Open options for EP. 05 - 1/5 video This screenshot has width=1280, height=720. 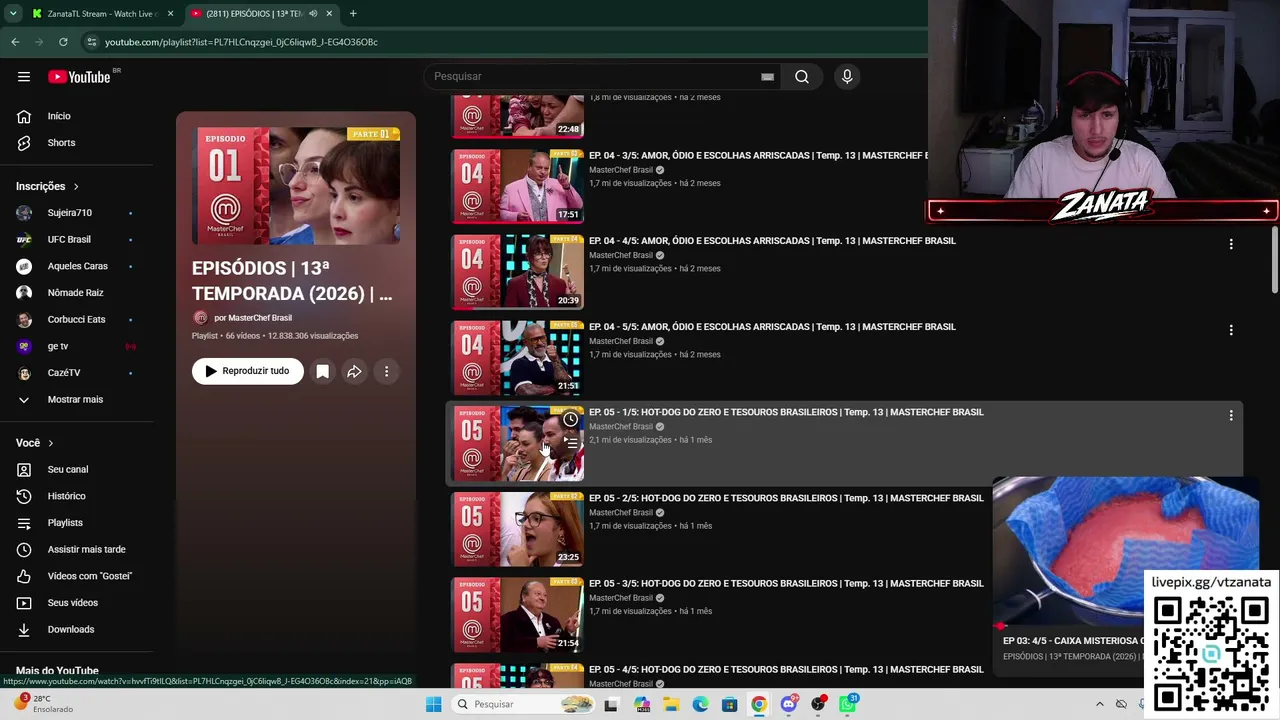point(1231,415)
